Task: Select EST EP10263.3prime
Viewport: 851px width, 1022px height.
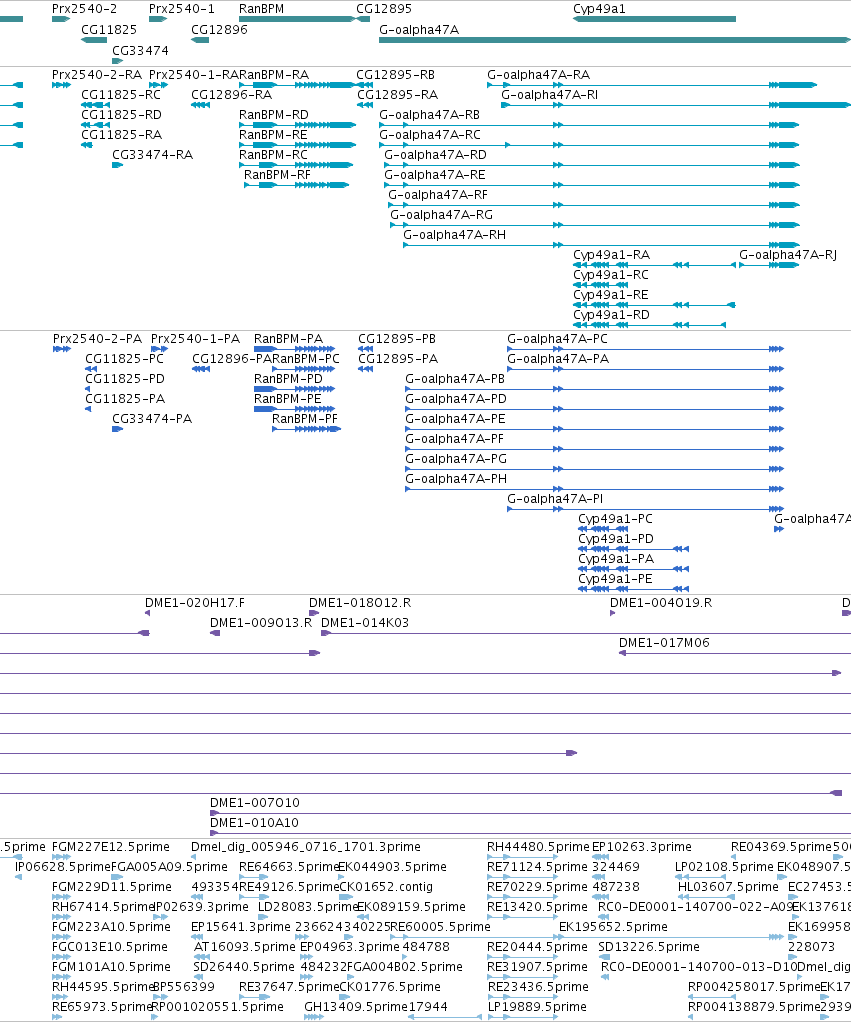Action: [x=642, y=847]
